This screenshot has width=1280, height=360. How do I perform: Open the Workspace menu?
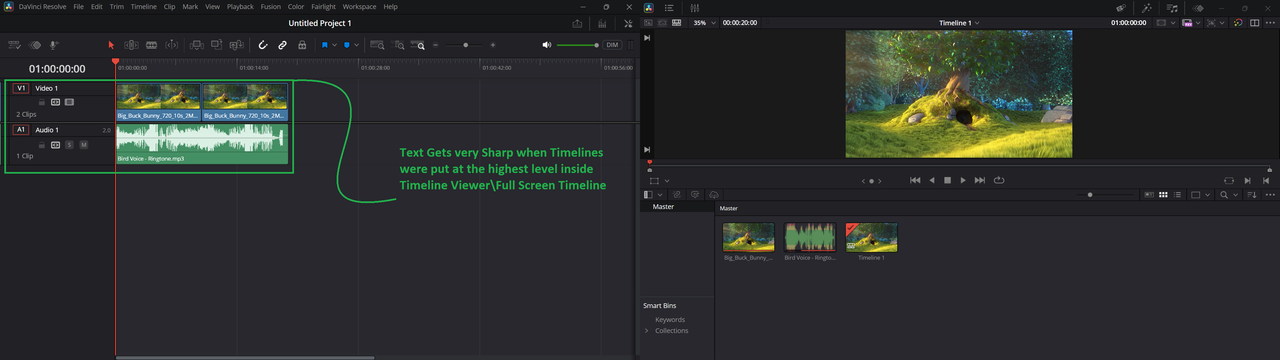tap(359, 6)
